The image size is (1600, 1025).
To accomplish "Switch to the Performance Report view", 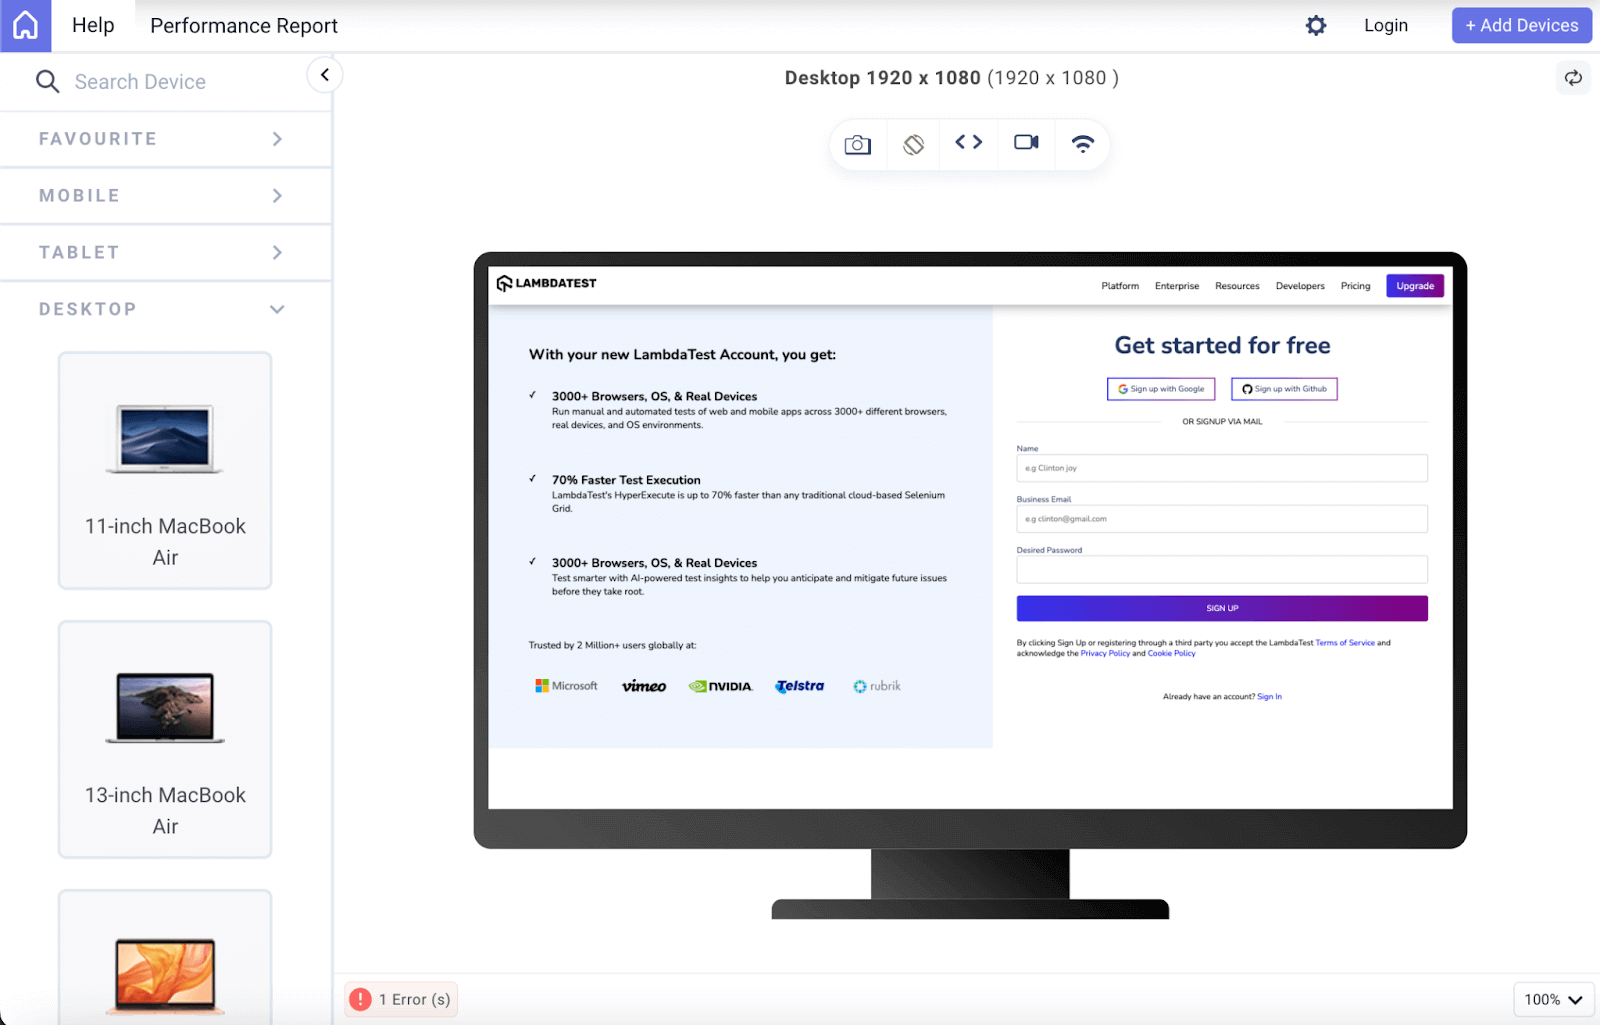I will (243, 25).
